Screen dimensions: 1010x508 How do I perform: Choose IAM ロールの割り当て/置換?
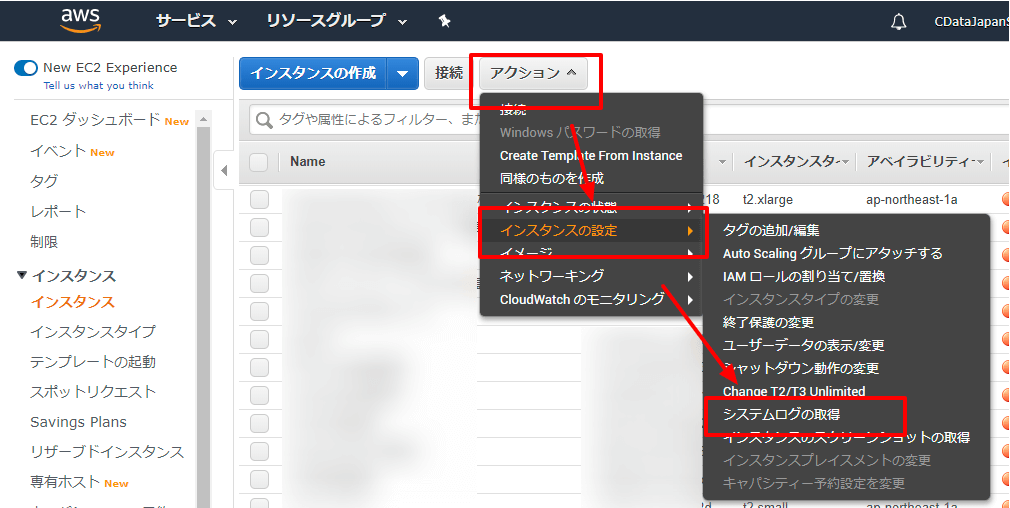coord(804,276)
